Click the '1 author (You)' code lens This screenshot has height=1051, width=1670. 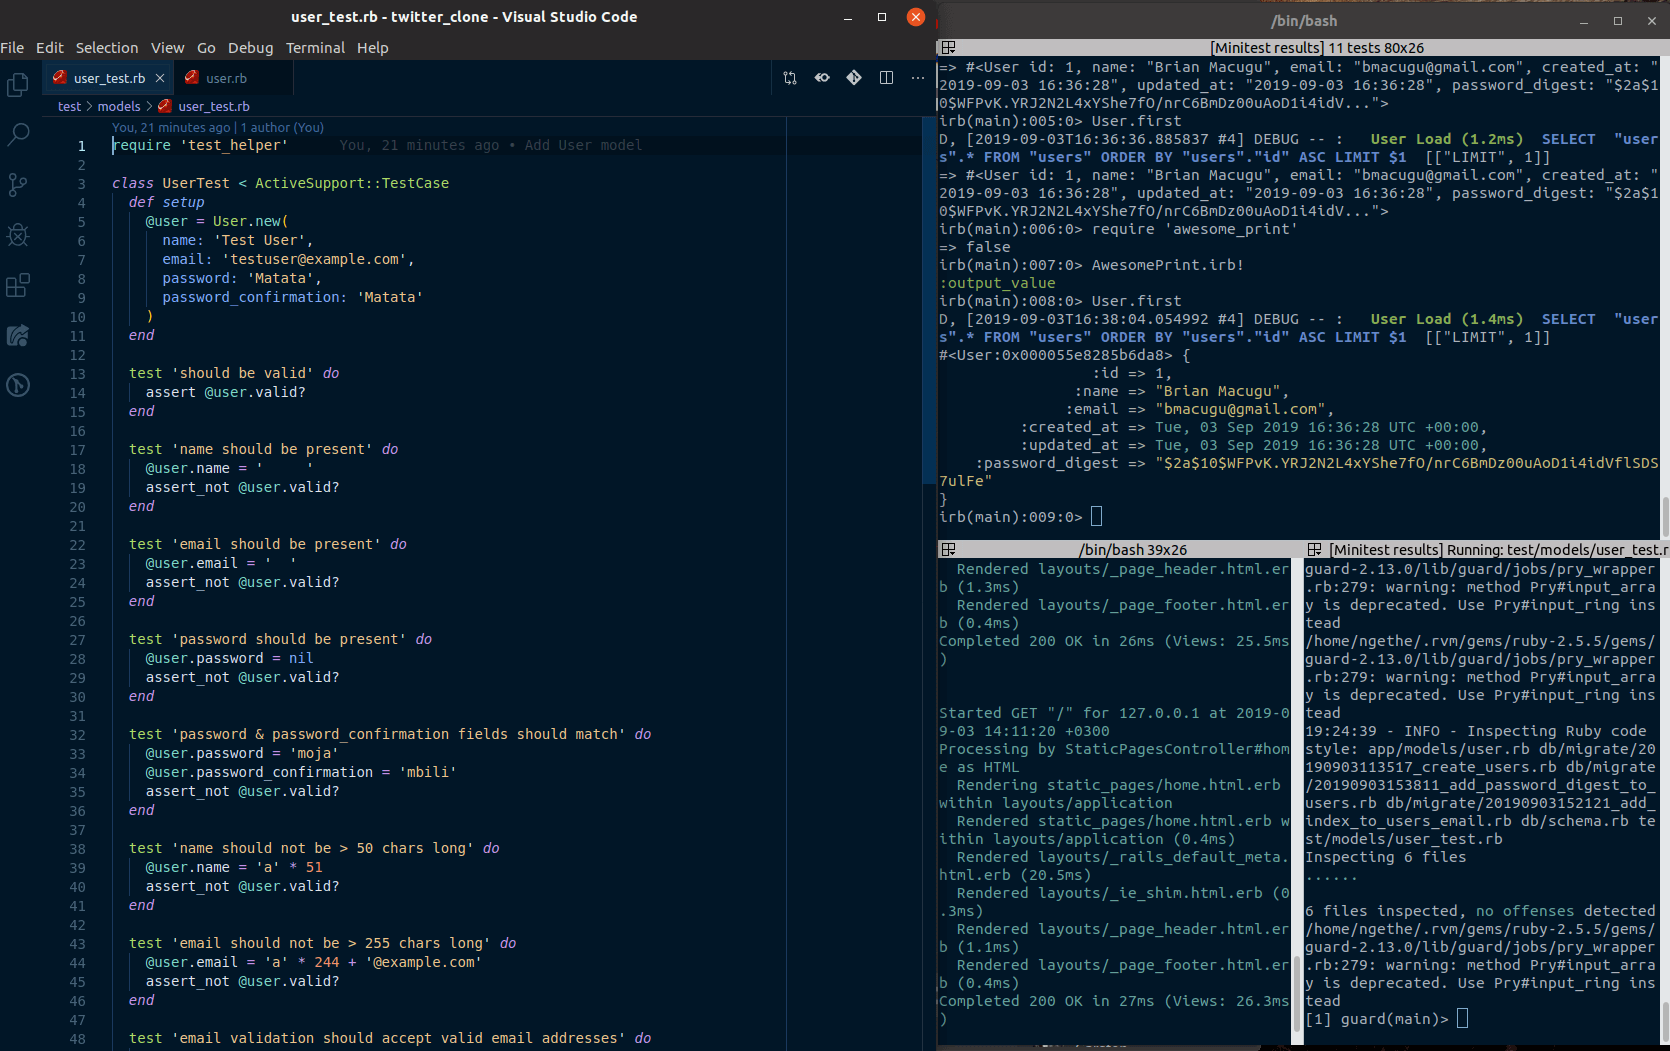[282, 128]
